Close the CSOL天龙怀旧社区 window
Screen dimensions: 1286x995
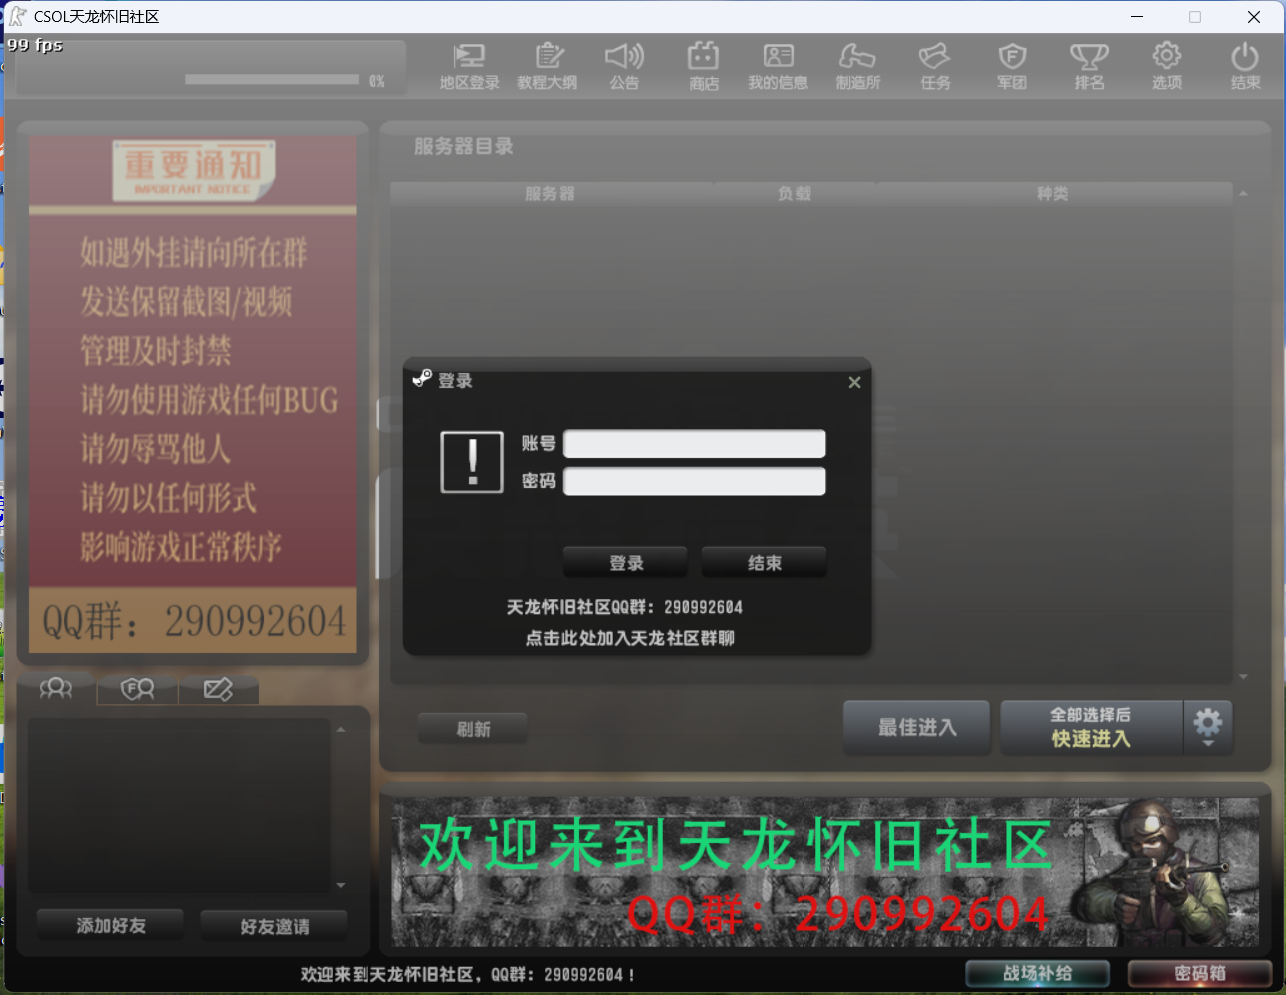(1254, 16)
